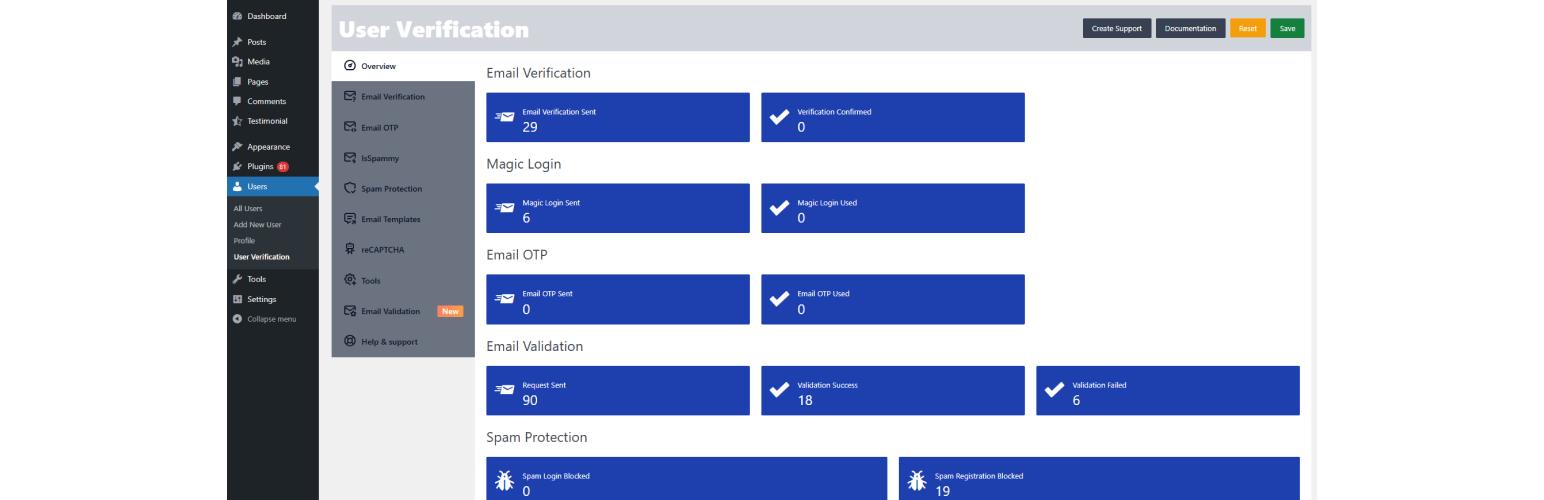Image resolution: width=1544 pixels, height=500 pixels.
Task: Click the 'Email Validation' section heading
Action: [x=535, y=346]
